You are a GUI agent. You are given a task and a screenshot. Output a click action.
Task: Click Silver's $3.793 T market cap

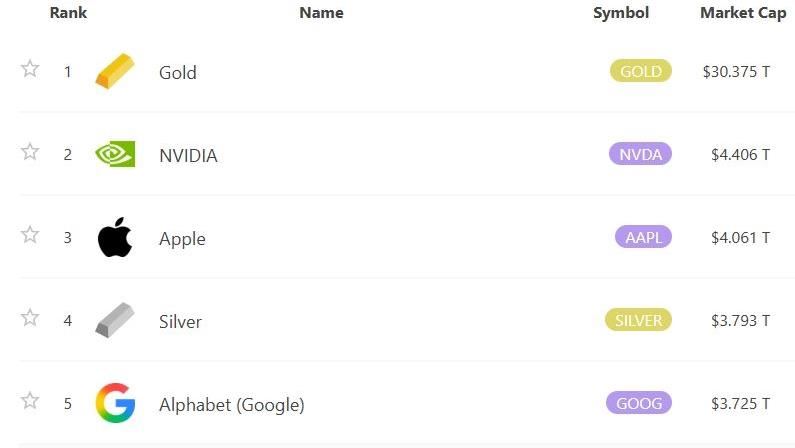click(736, 321)
